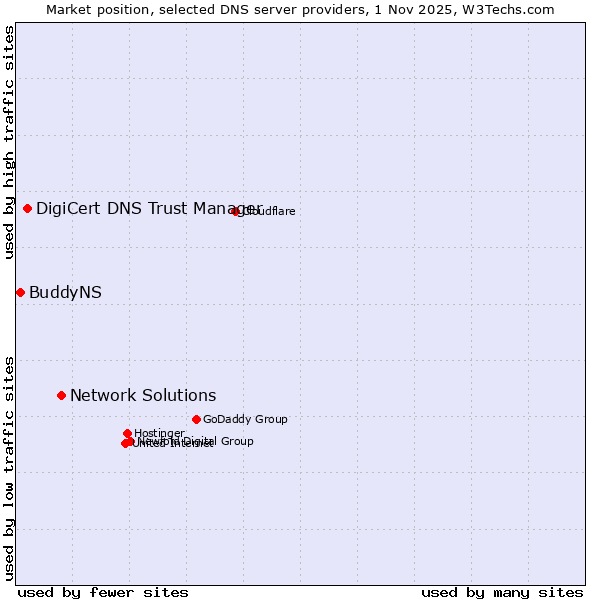This screenshot has height=600, width=600.
Task: Click the chart title mentioning W3Techs.com
Action: click(300, 9)
